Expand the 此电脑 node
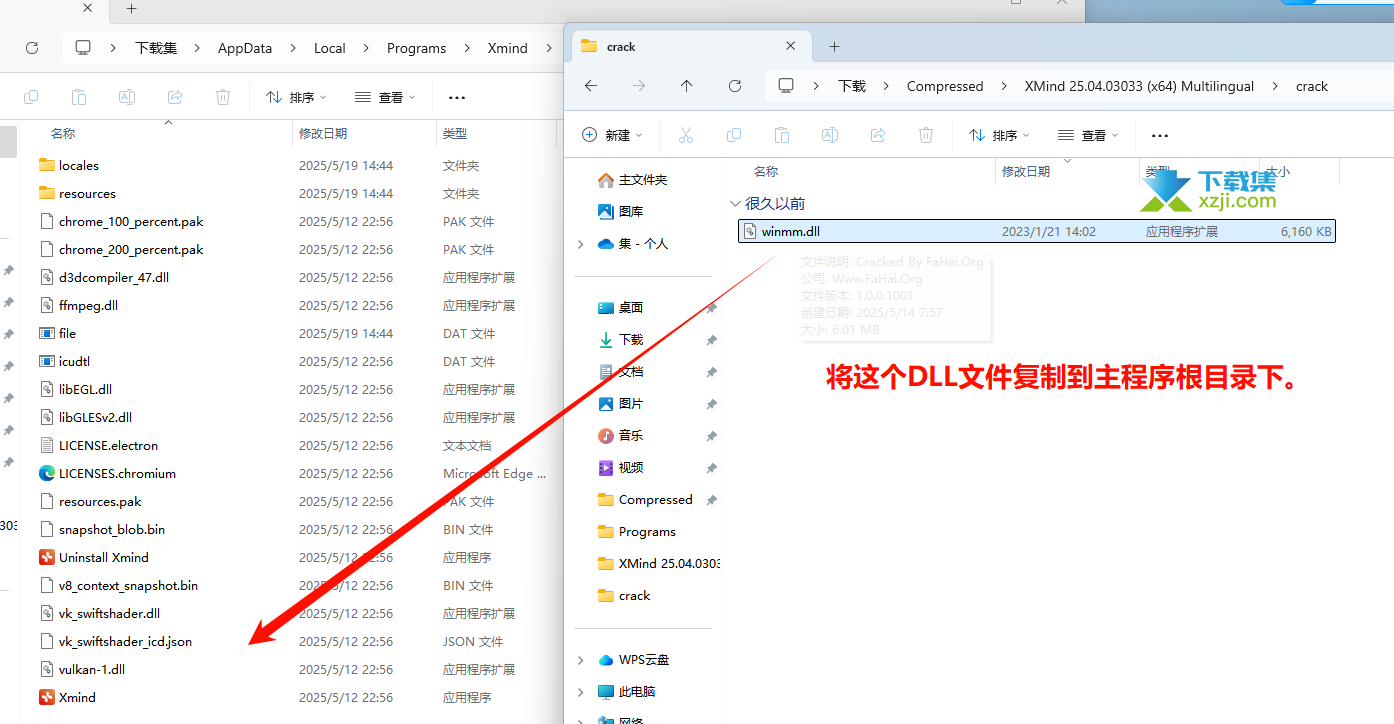This screenshot has height=724, width=1394. [581, 692]
